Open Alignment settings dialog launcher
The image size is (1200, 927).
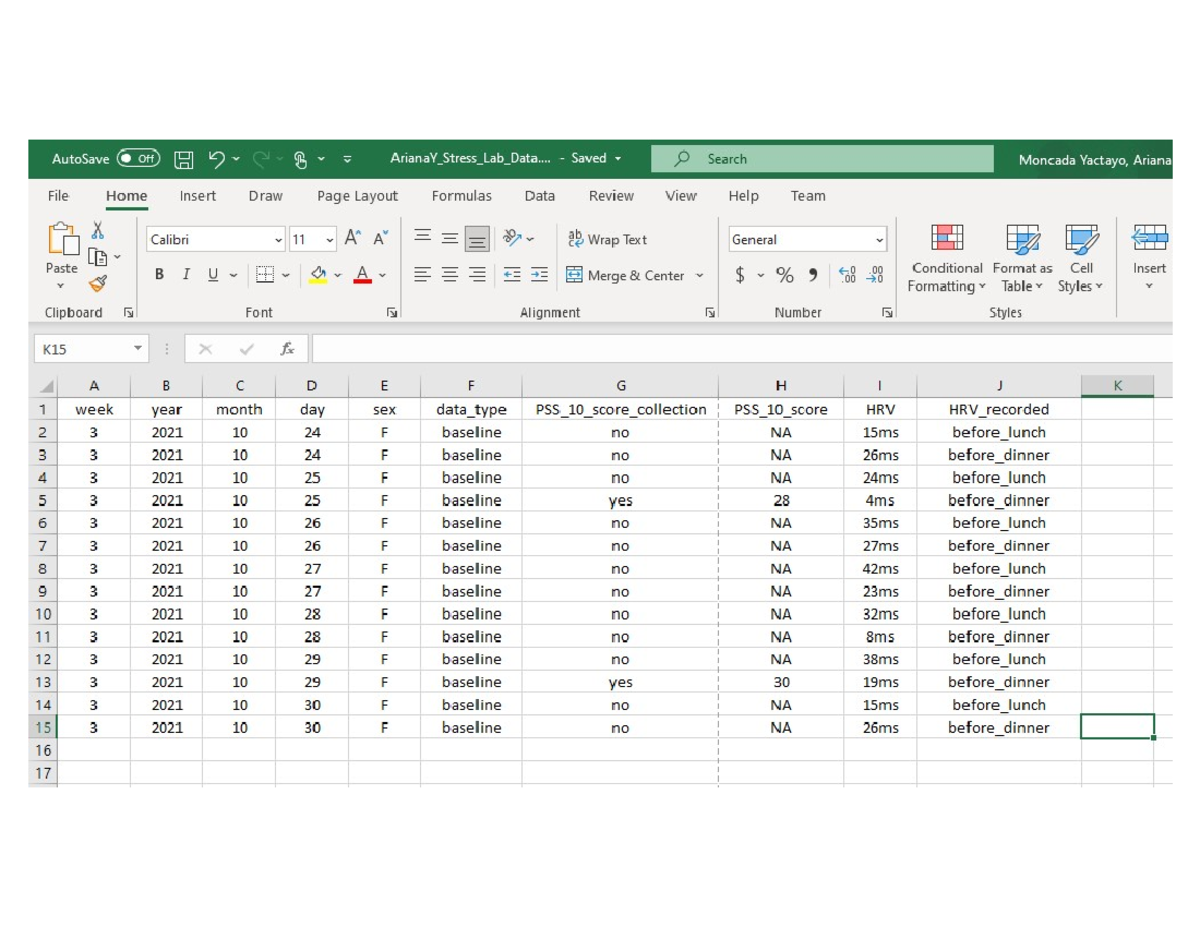click(710, 313)
